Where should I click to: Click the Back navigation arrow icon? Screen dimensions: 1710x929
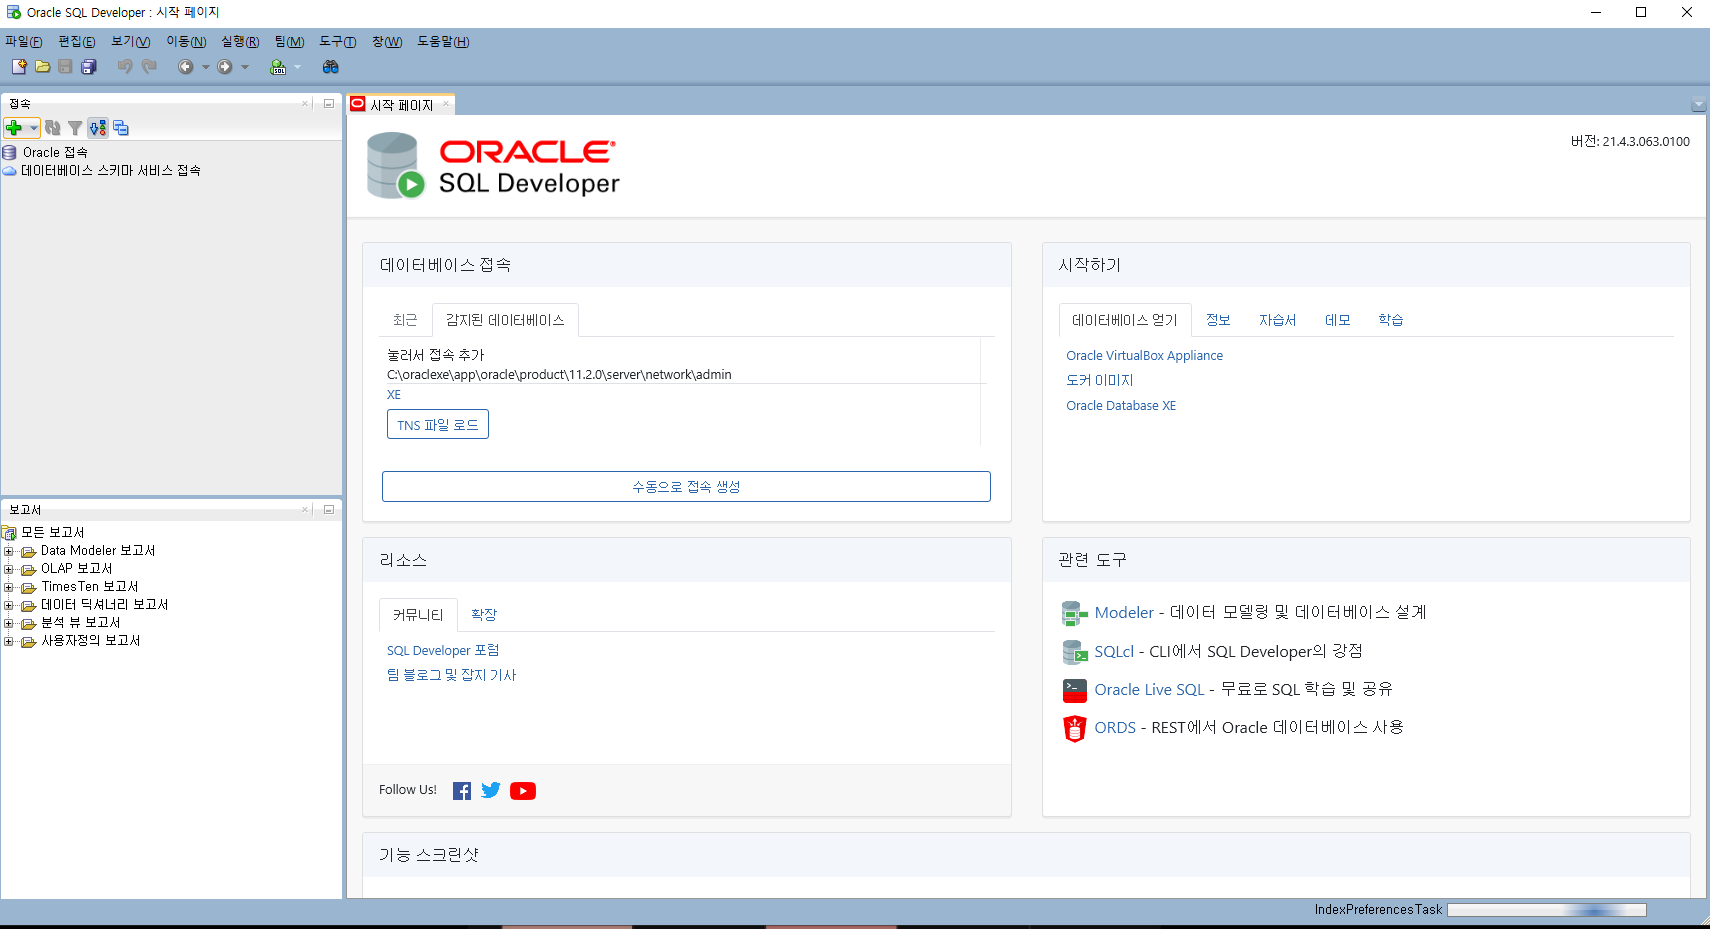[x=186, y=67]
